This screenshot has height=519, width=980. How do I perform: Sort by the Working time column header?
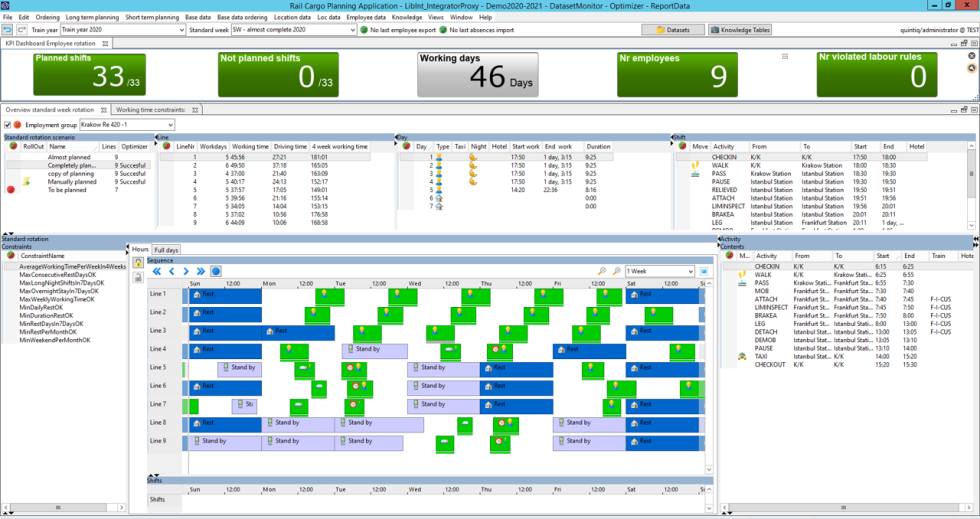click(250, 146)
